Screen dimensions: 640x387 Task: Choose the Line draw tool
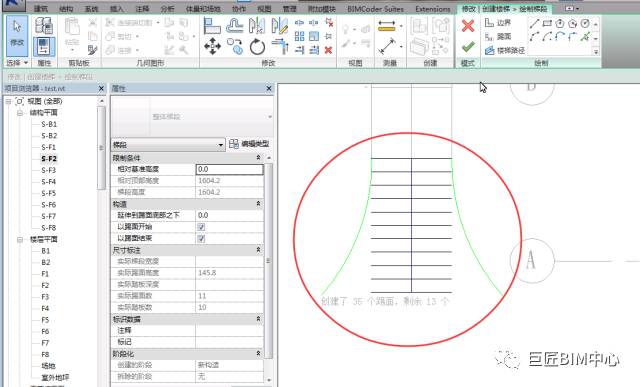point(534,24)
